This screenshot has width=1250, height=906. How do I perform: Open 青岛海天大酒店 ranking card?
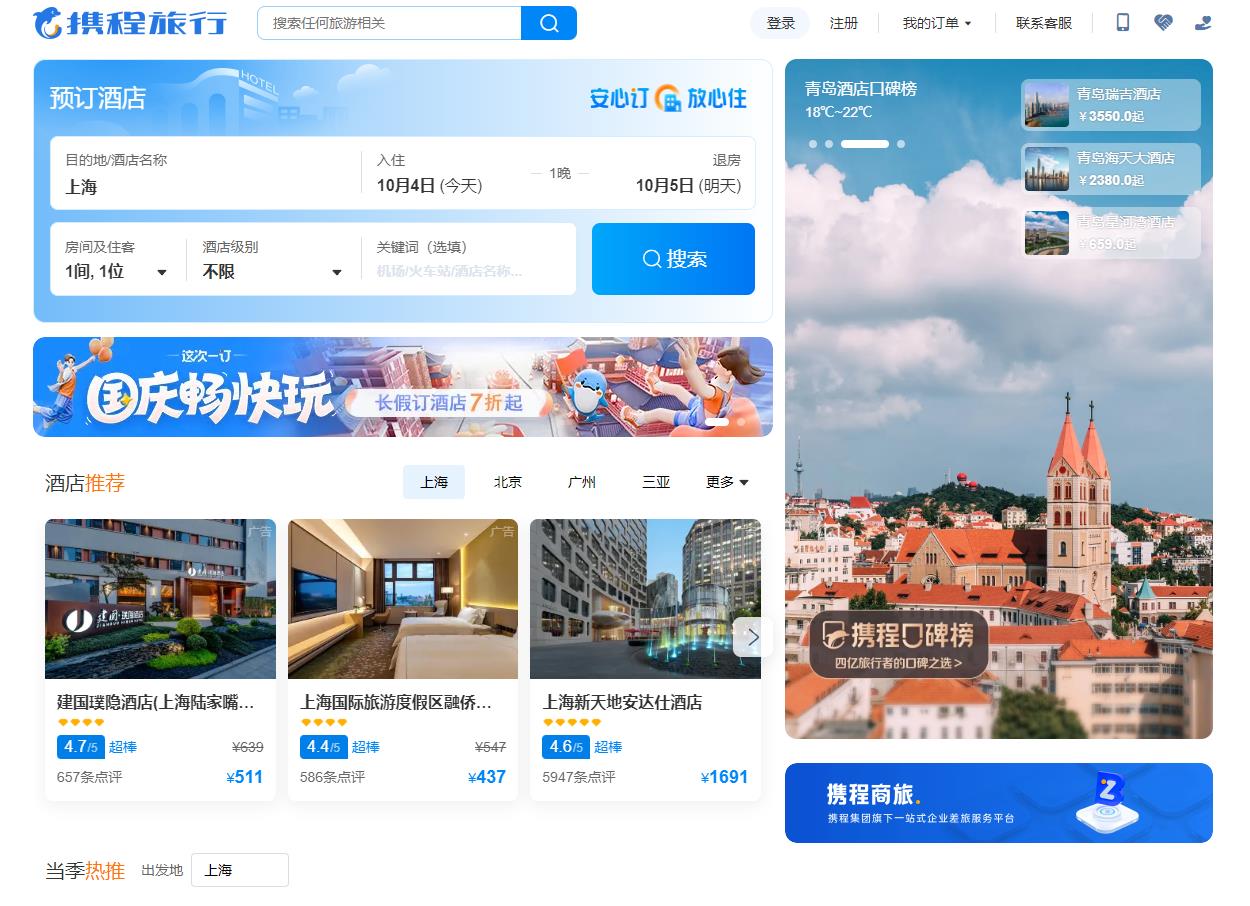[x=1111, y=169]
